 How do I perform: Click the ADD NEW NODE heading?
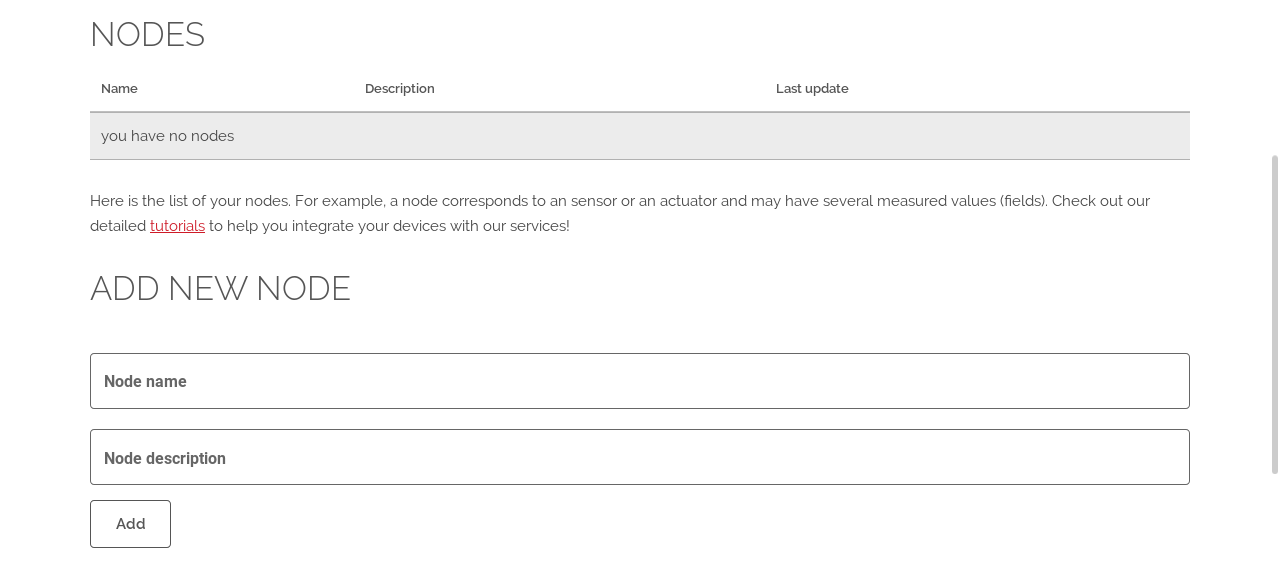click(220, 289)
